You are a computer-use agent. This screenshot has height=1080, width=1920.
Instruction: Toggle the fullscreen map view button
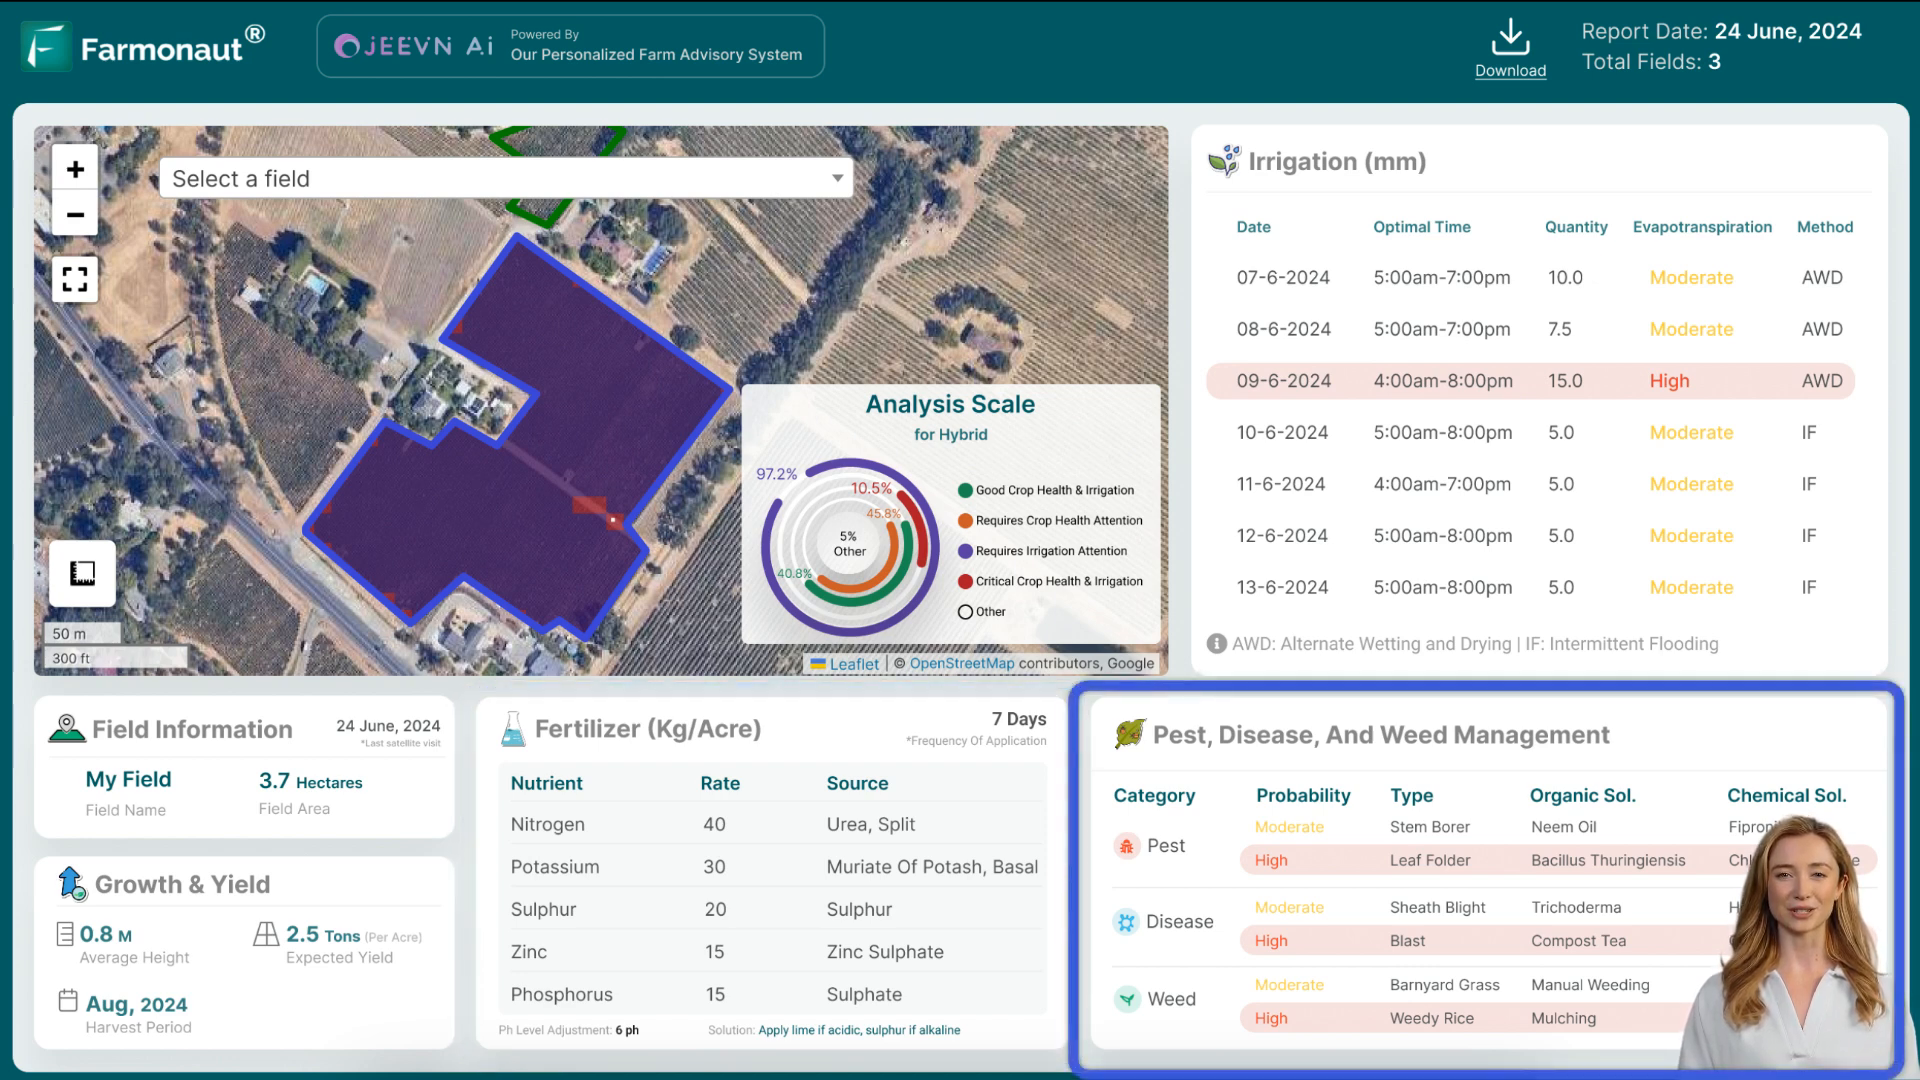point(75,278)
